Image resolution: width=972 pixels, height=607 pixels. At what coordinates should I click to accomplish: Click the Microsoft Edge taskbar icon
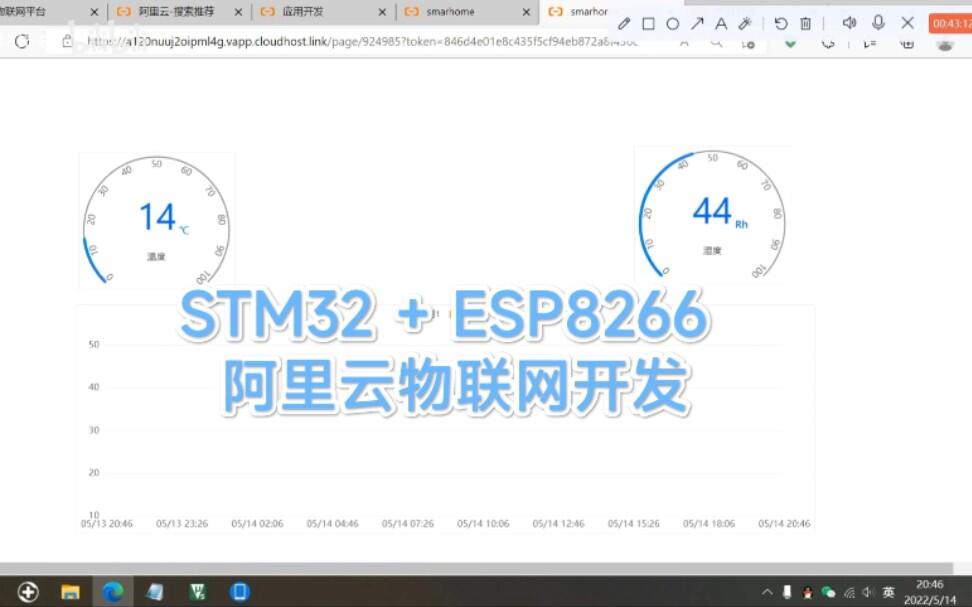[113, 592]
